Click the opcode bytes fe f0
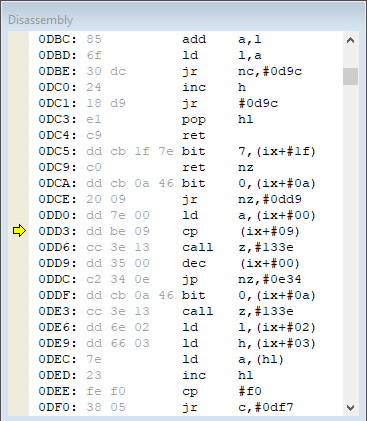This screenshot has height=421, width=367. (x=106, y=391)
